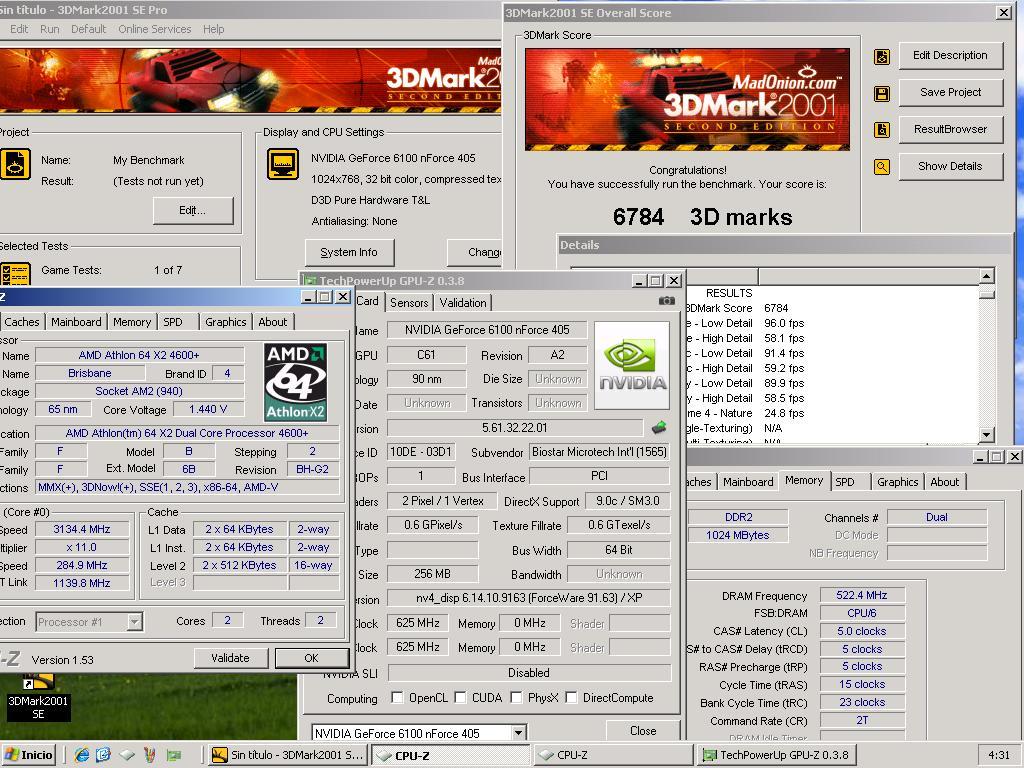
Task: Open the 3DMark2001 SE desktop shortcut
Action: [38, 697]
